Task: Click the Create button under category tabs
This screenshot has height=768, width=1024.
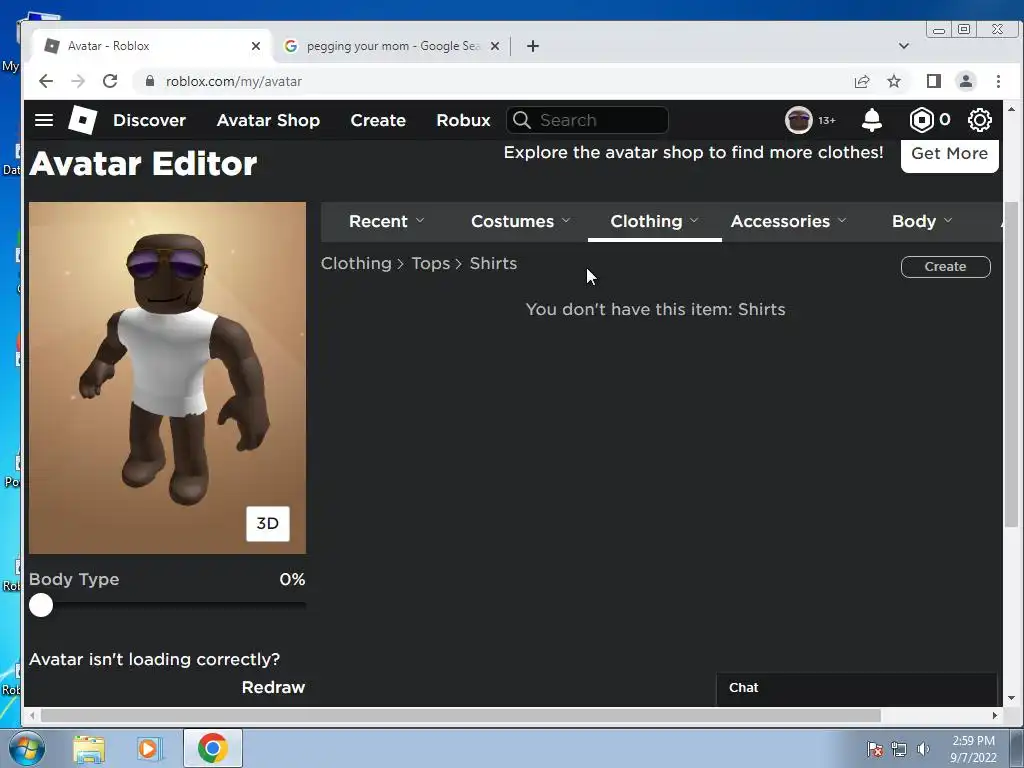Action: pyautogui.click(x=945, y=266)
